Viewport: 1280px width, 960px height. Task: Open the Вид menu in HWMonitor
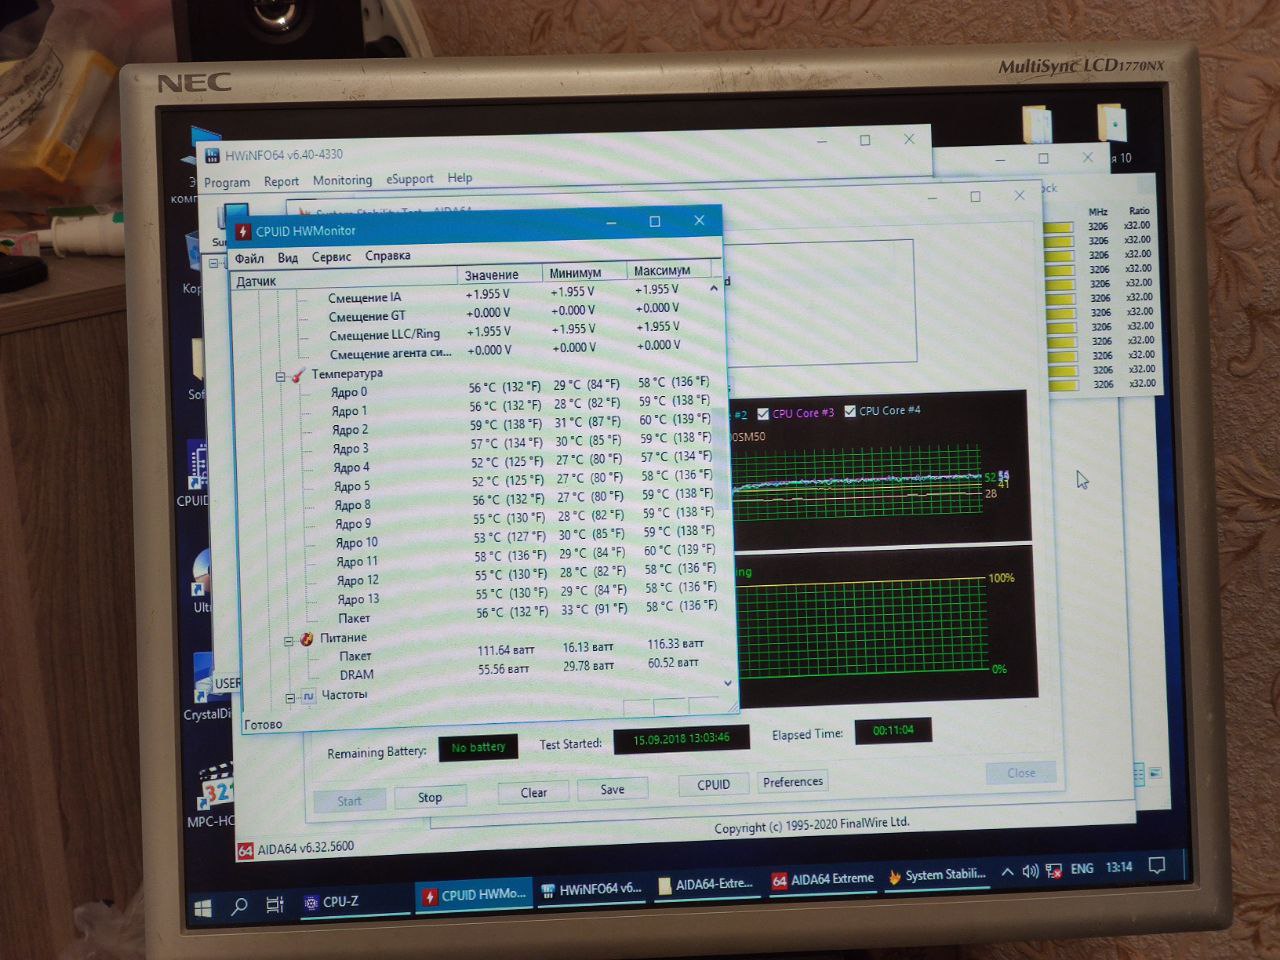288,257
